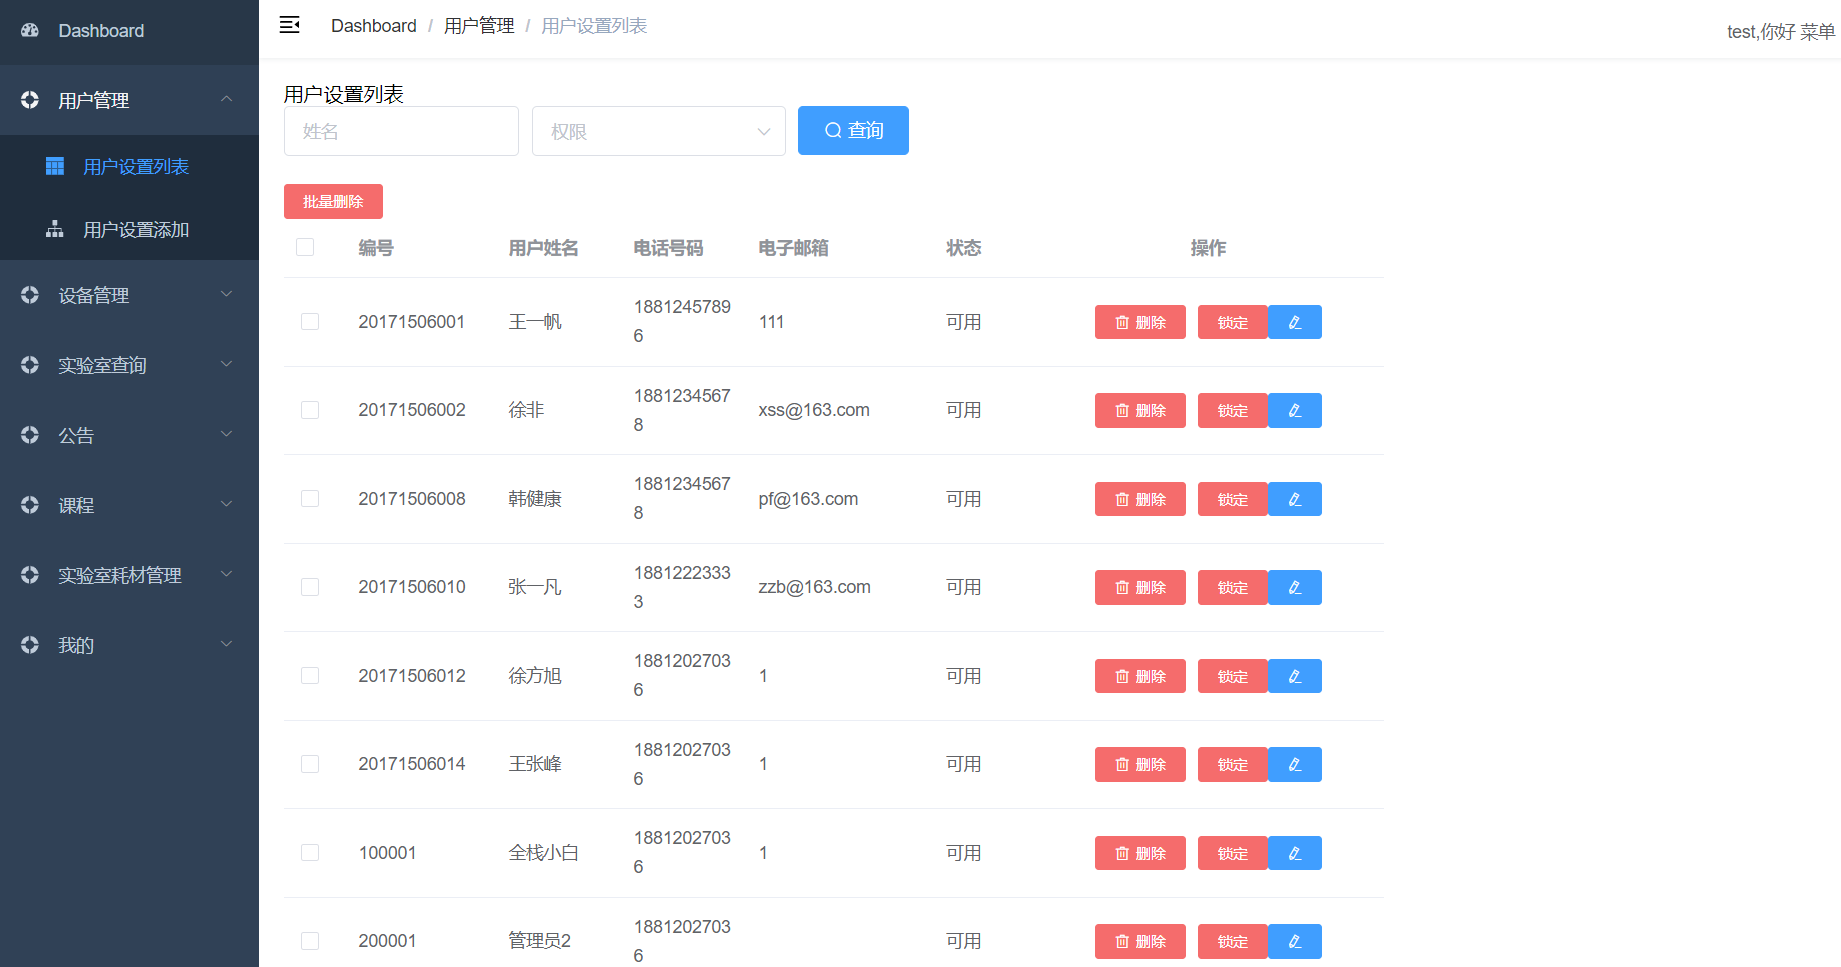Click the xss@163.com email cell
The image size is (1841, 967).
[814, 410]
